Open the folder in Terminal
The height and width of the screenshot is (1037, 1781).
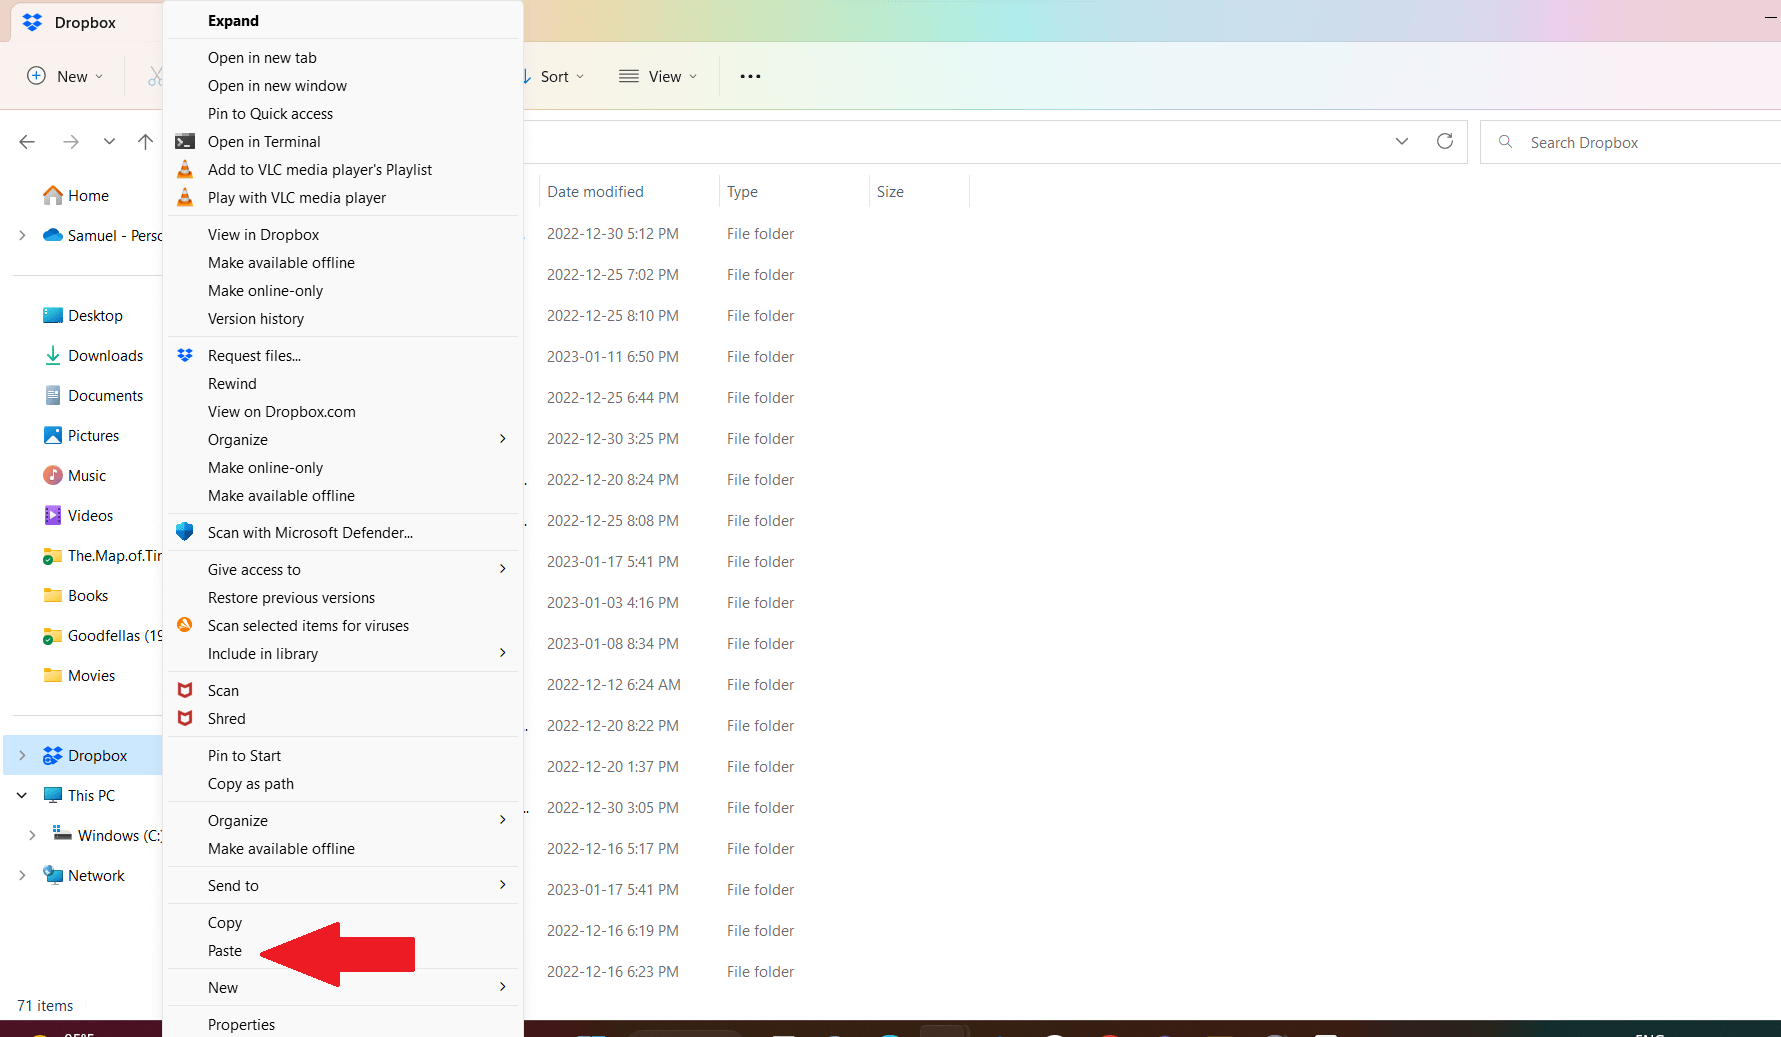pos(264,141)
